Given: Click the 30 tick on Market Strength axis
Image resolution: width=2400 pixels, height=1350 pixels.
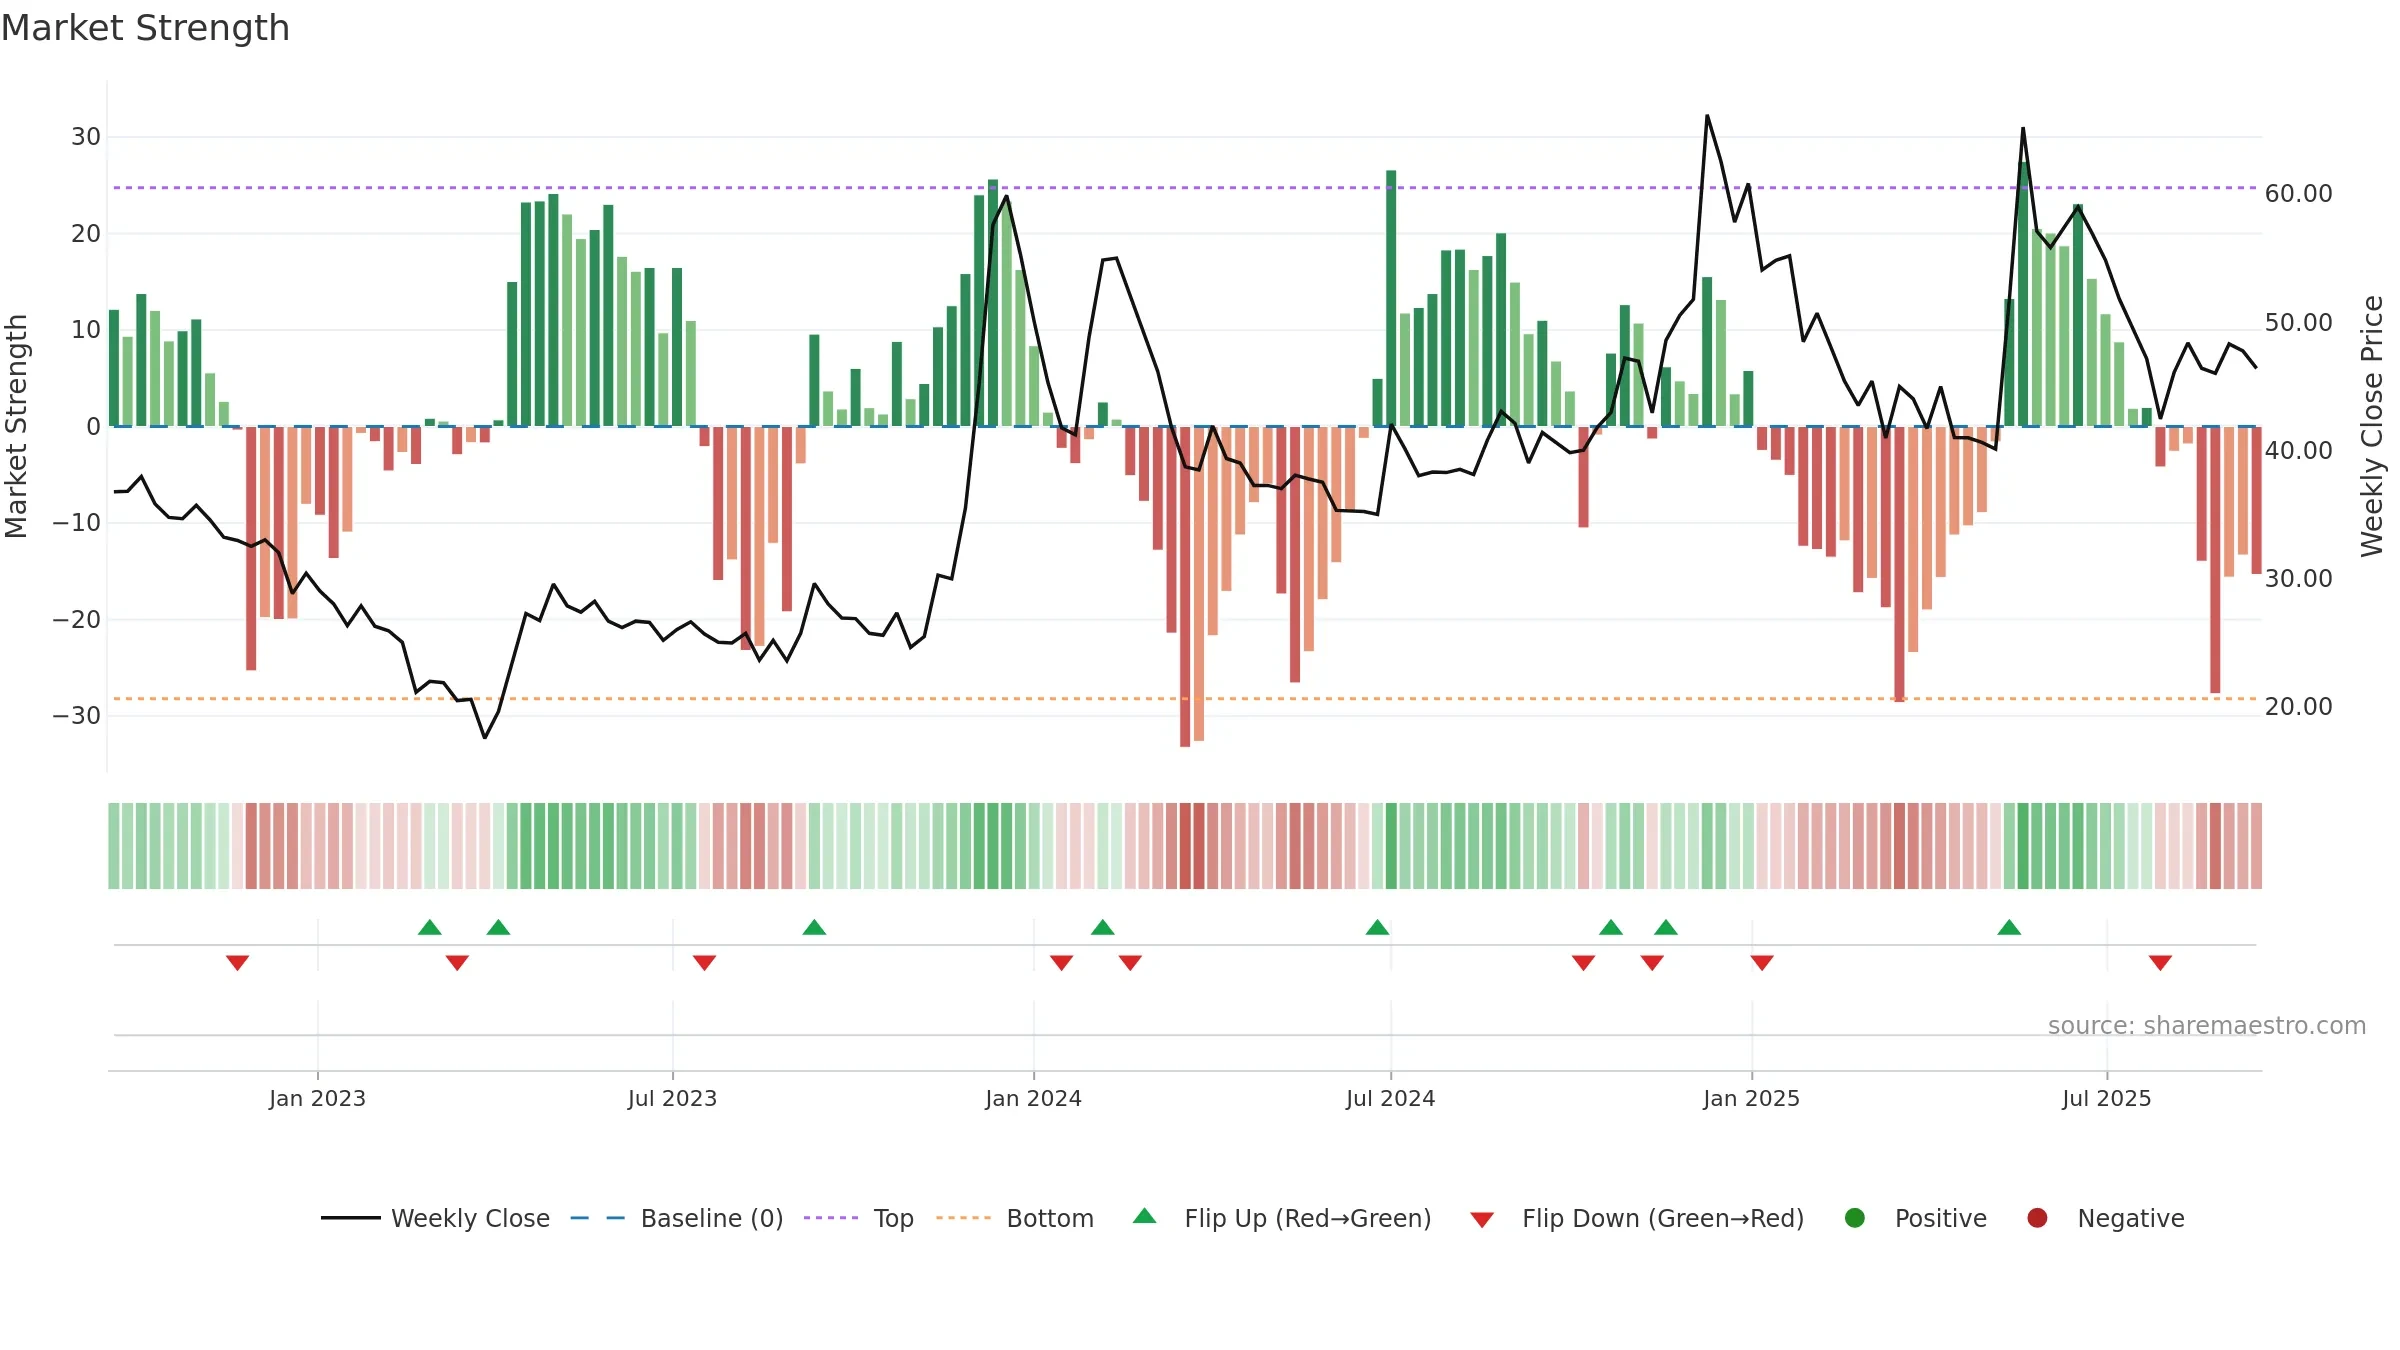Looking at the screenshot, I should pos(86,137).
